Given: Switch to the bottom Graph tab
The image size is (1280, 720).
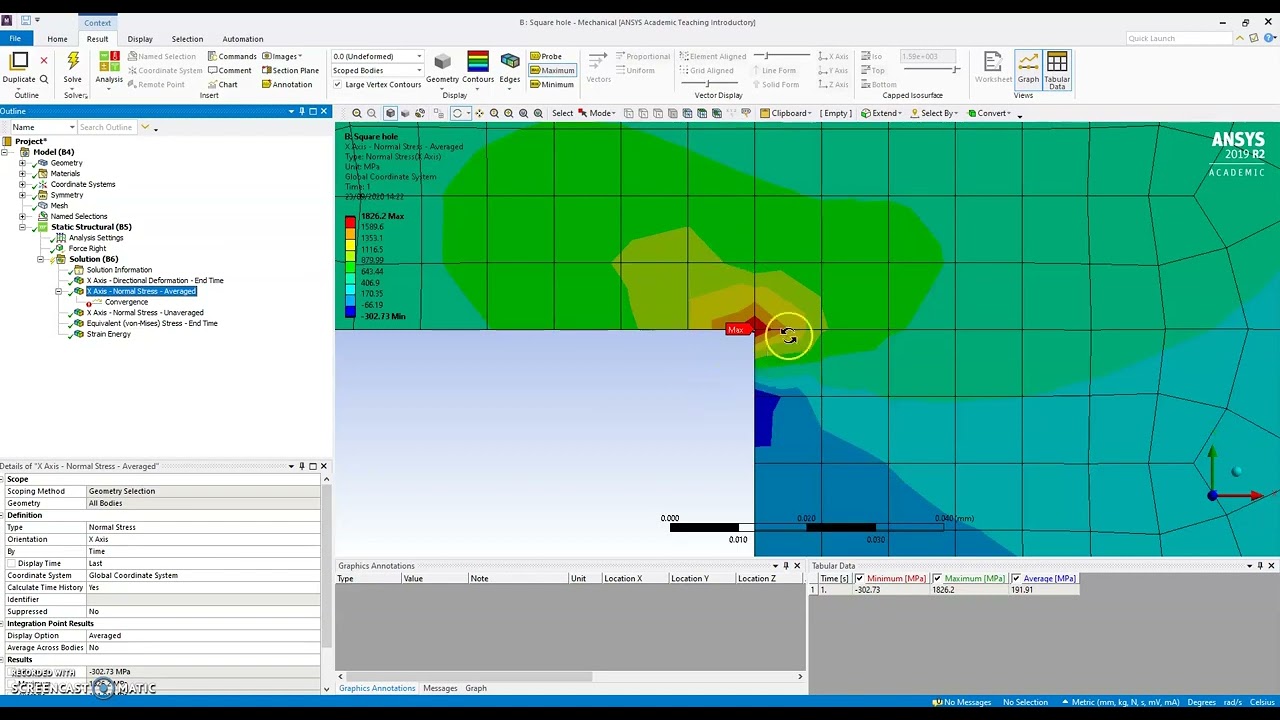Looking at the screenshot, I should 476,688.
